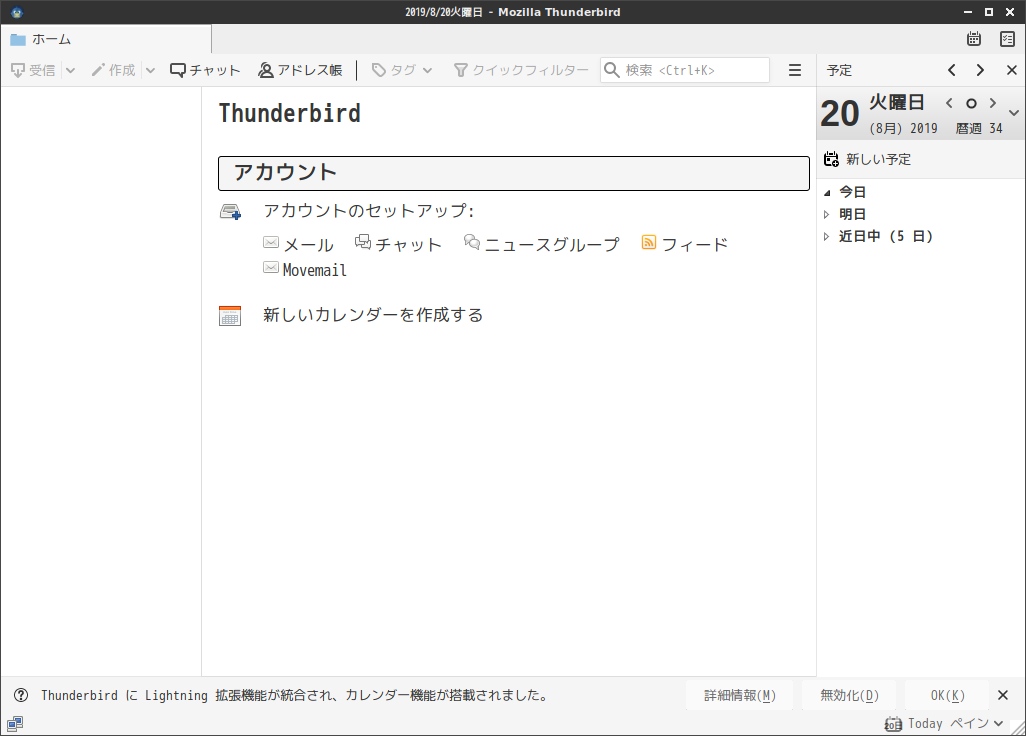Close the 予定 today pane
Viewport: 1026px width, 736px height.
[1011, 70]
